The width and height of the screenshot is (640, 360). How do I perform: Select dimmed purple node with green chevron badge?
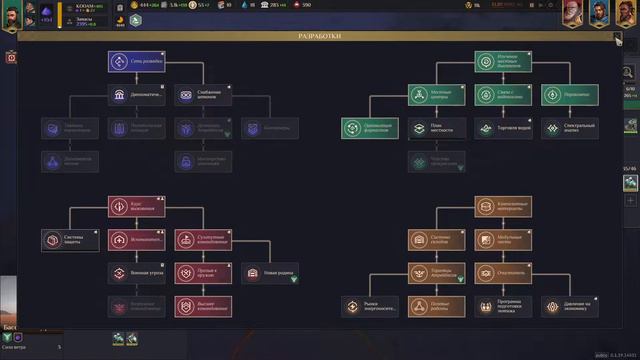coord(203,129)
